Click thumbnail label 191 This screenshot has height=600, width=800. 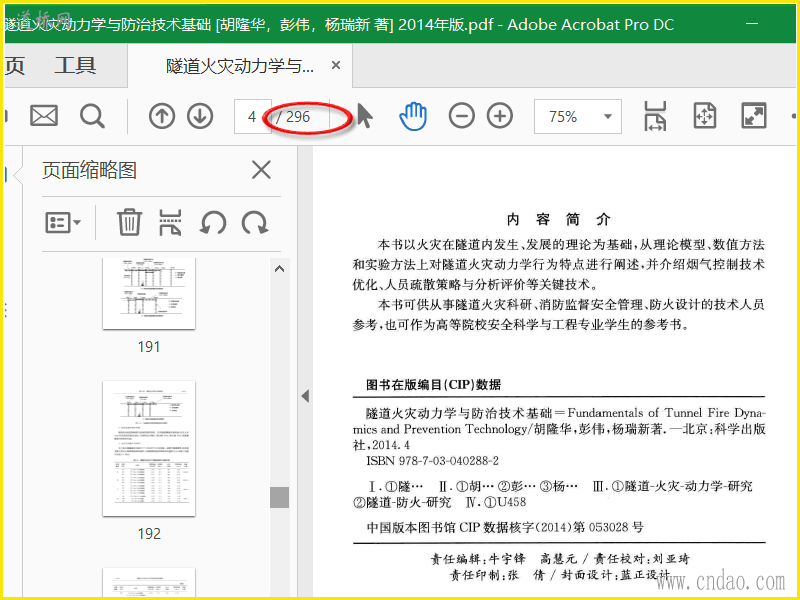[149, 347]
